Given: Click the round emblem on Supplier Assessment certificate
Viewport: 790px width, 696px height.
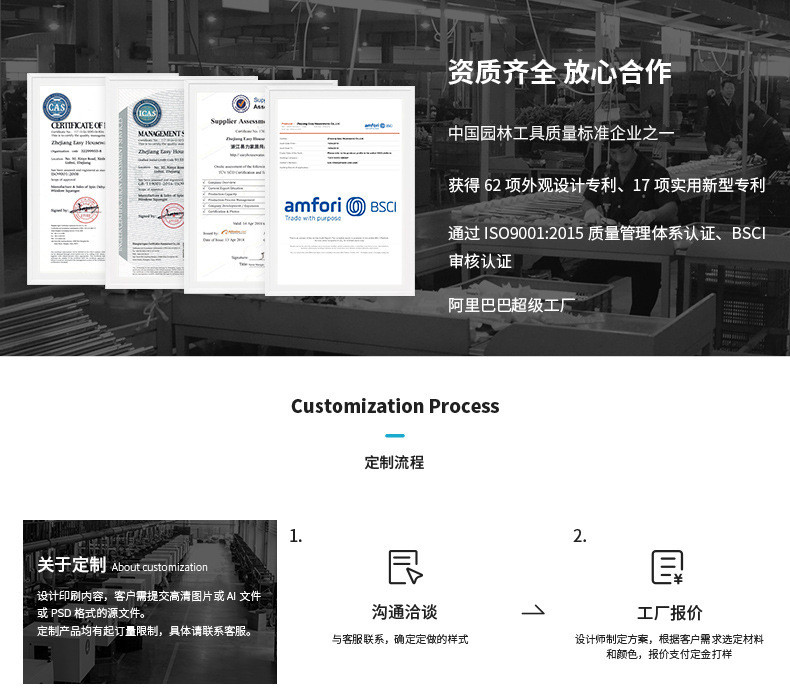Looking at the screenshot, I should pos(241,103).
